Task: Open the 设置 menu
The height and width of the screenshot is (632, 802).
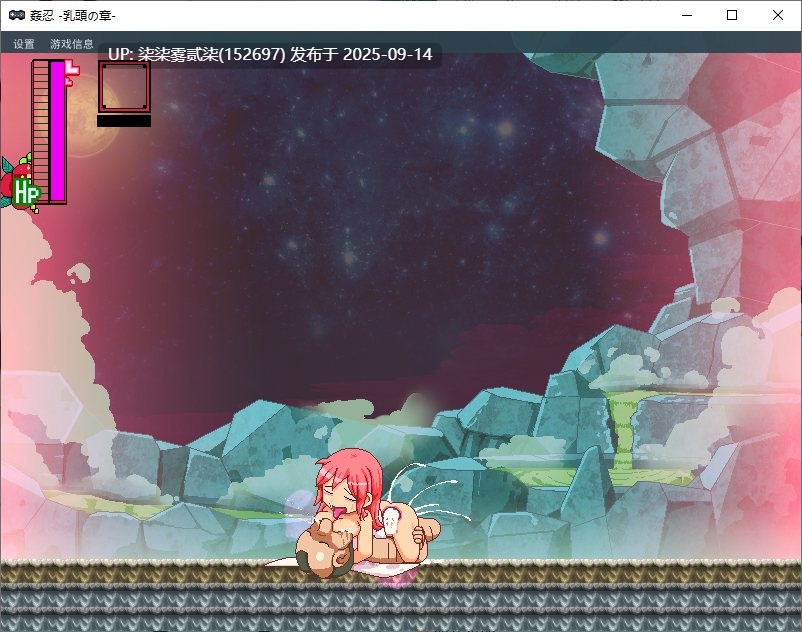Action: click(24, 44)
